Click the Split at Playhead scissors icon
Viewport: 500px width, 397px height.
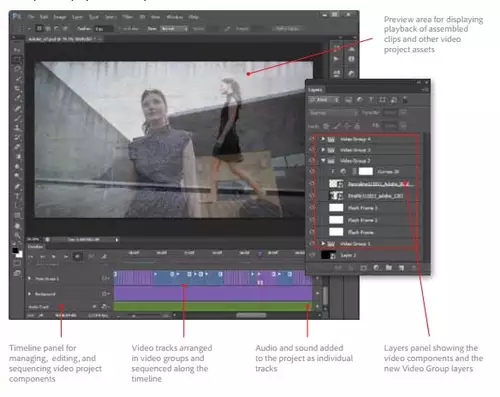click(91, 256)
